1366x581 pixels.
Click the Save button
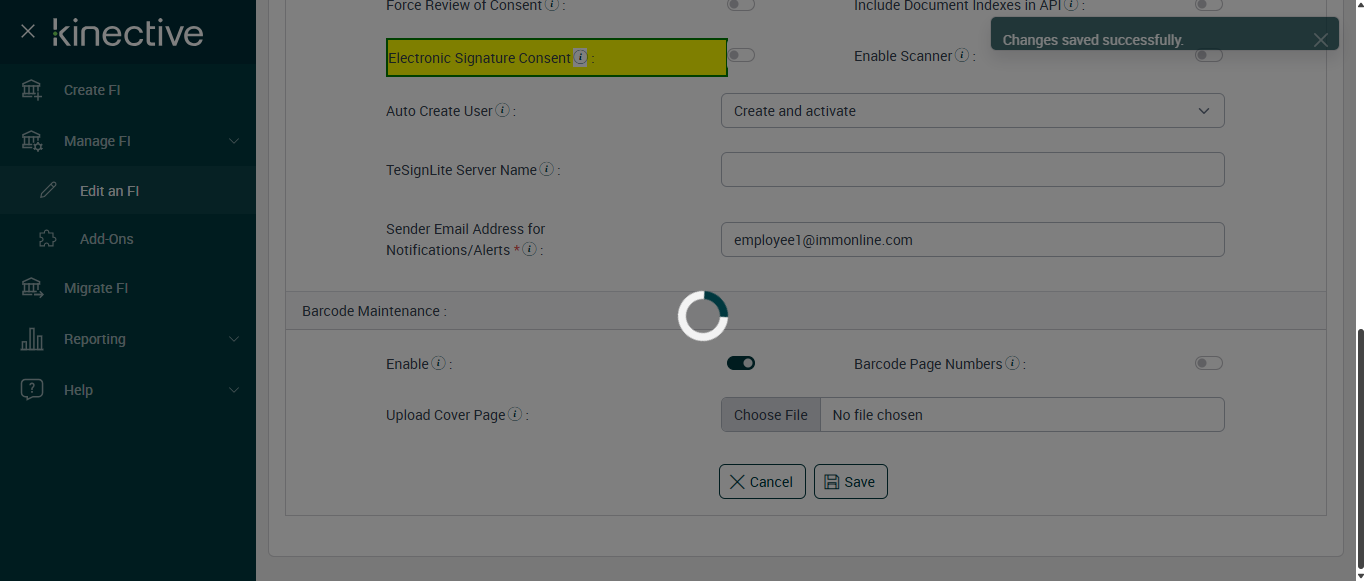pyautogui.click(x=851, y=482)
